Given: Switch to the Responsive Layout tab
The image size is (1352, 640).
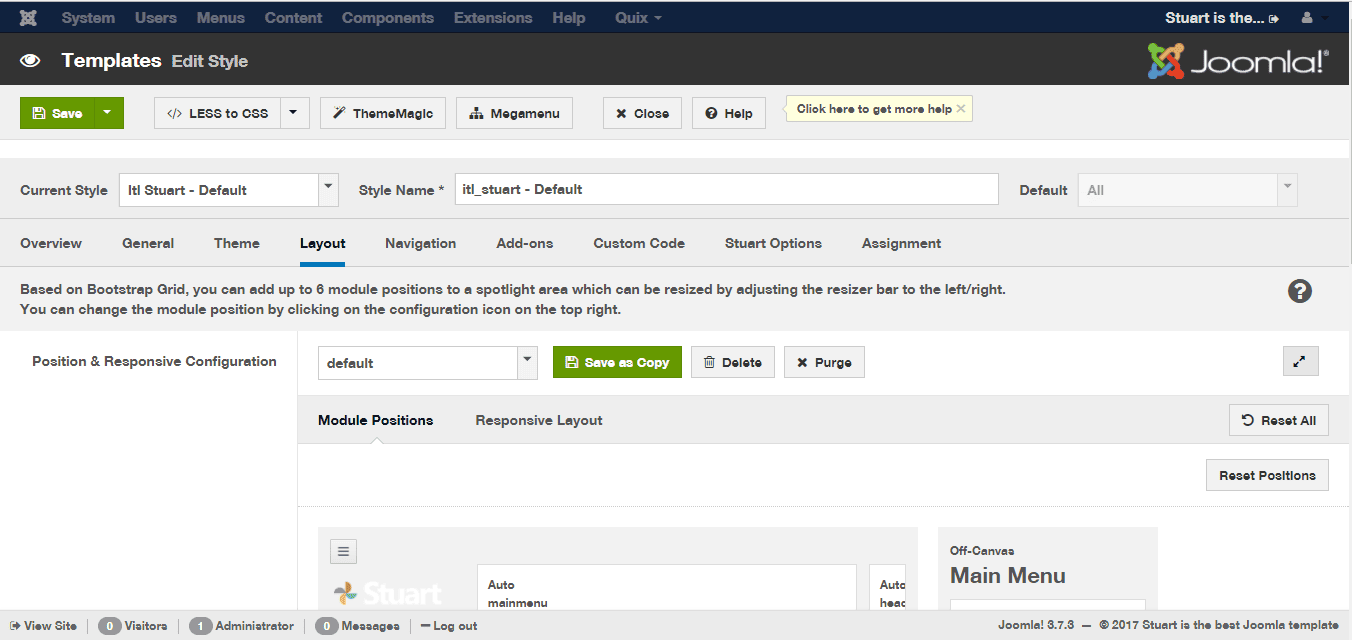Looking at the screenshot, I should 538,420.
